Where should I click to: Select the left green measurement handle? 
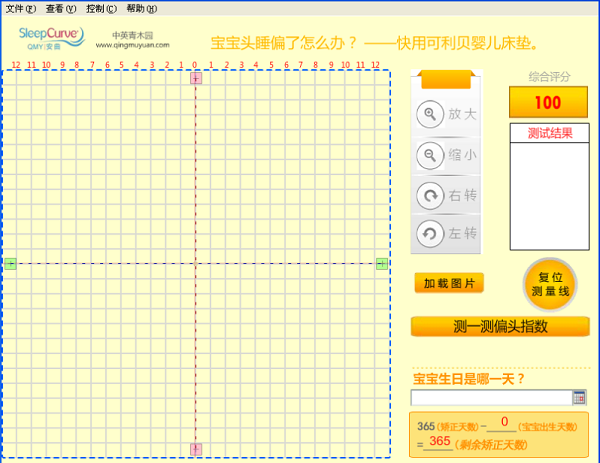click(x=10, y=264)
